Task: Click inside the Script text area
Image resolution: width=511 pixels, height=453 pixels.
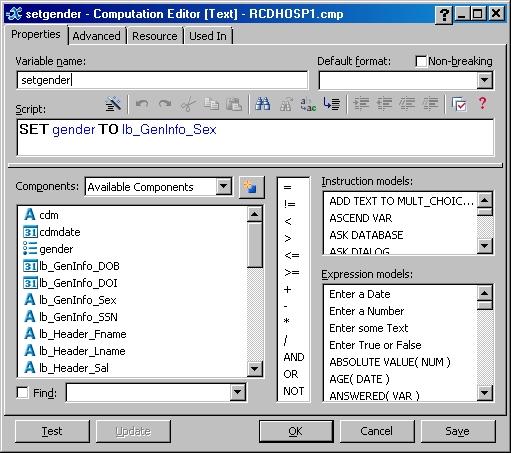Action: point(255,138)
